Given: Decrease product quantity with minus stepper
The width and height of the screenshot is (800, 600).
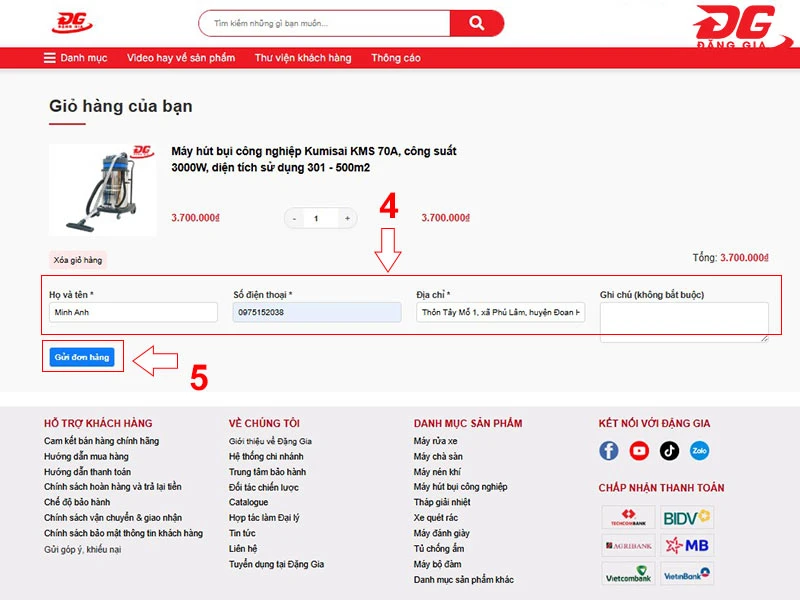Looking at the screenshot, I should [293, 217].
